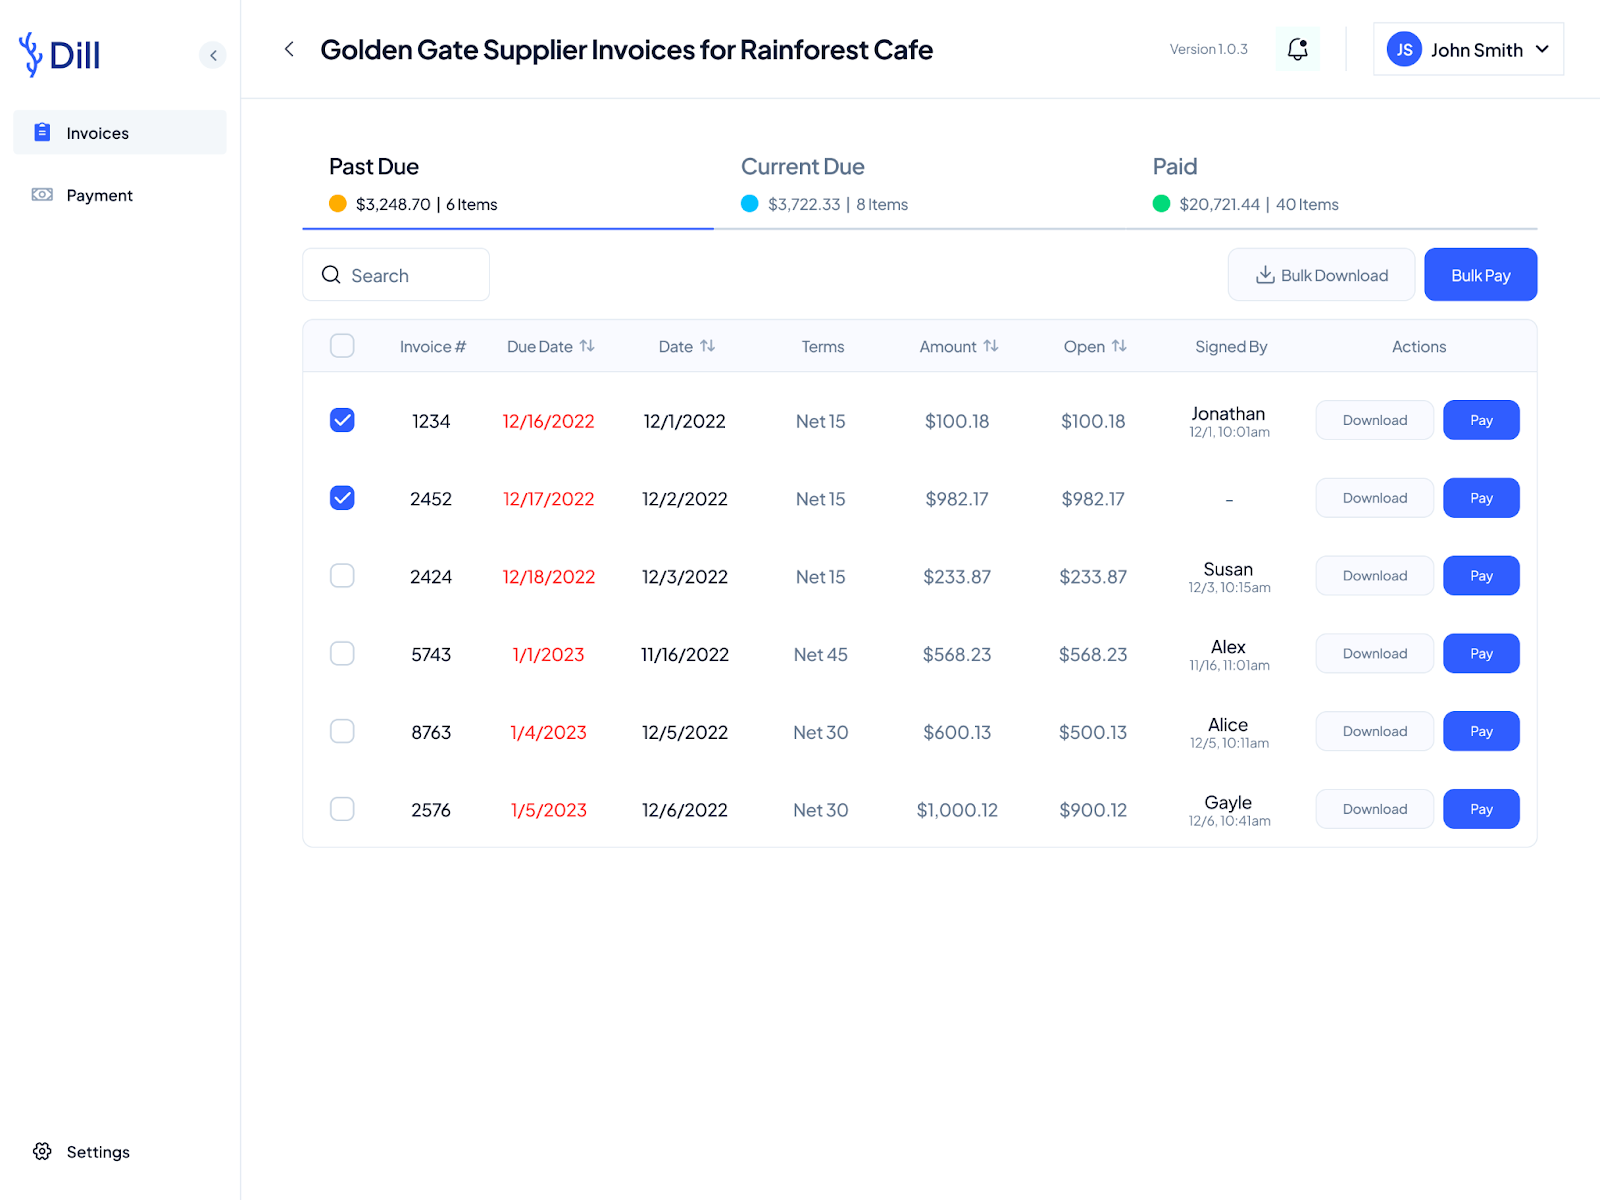The height and width of the screenshot is (1200, 1600).
Task: Download invoice 2424
Action: 1374,576
